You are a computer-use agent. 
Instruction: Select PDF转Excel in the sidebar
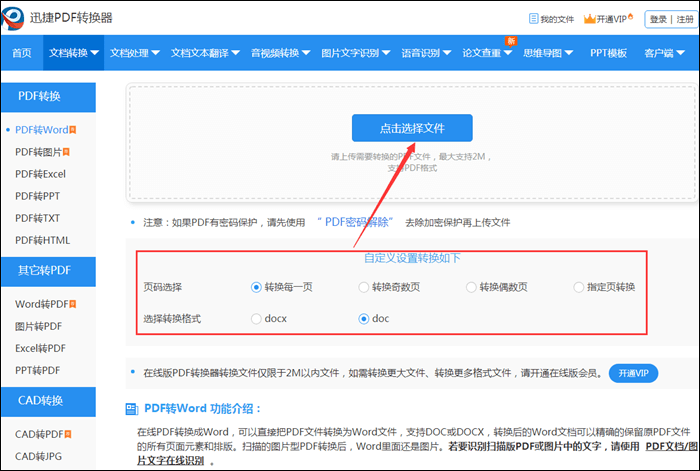[x=41, y=174]
